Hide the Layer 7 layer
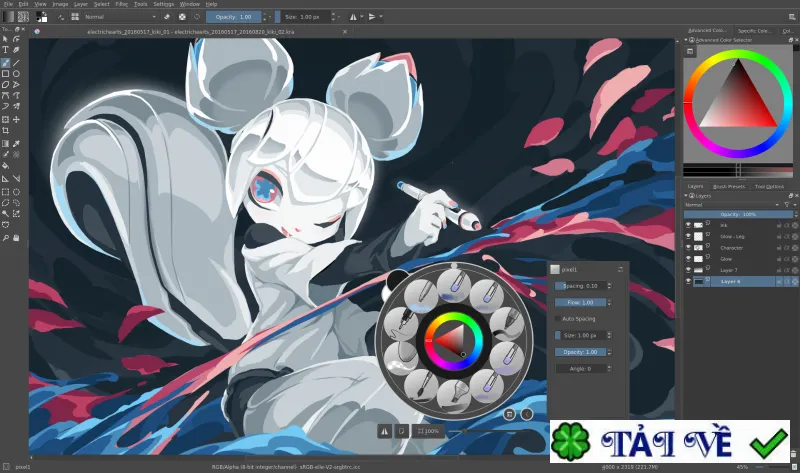The height and width of the screenshot is (473, 800). point(688,270)
